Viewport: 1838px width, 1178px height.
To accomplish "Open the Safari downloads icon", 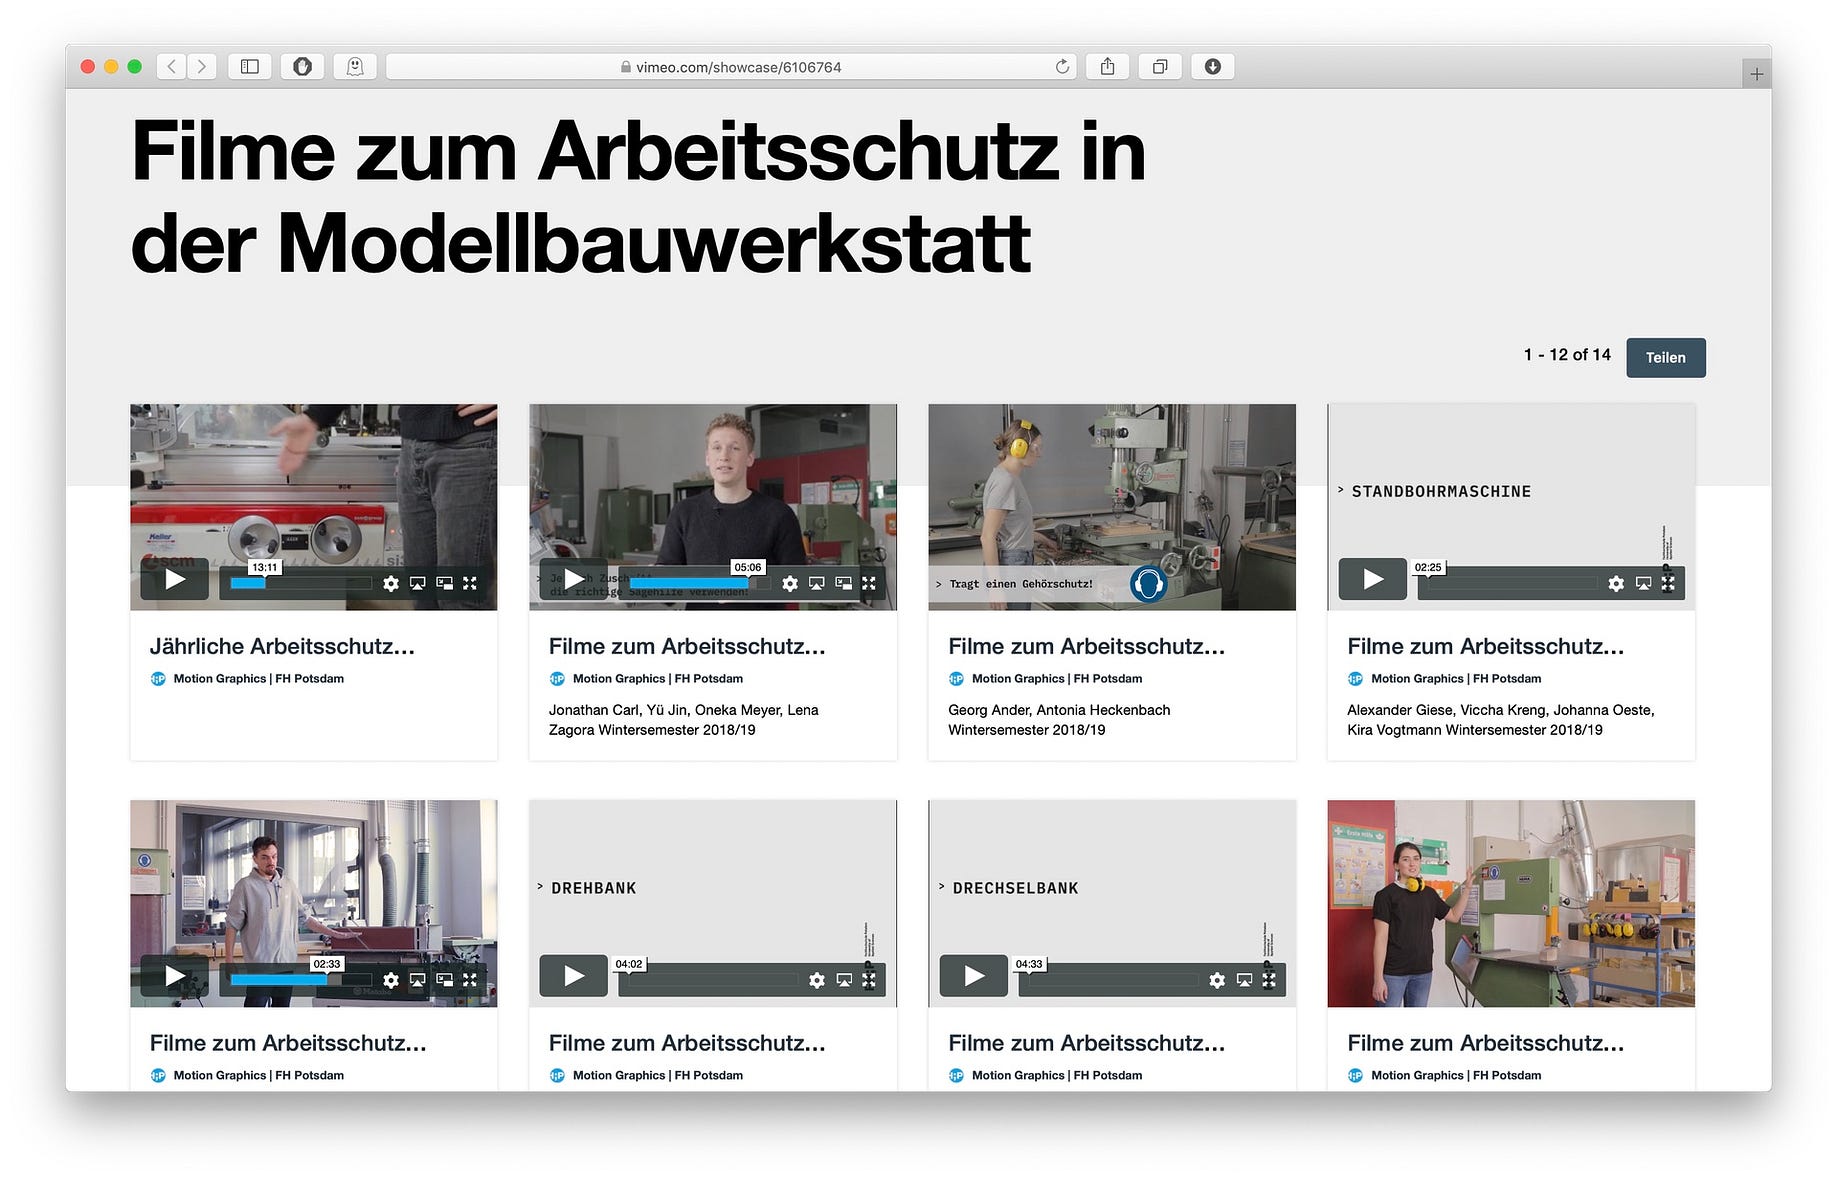I will tap(1213, 67).
